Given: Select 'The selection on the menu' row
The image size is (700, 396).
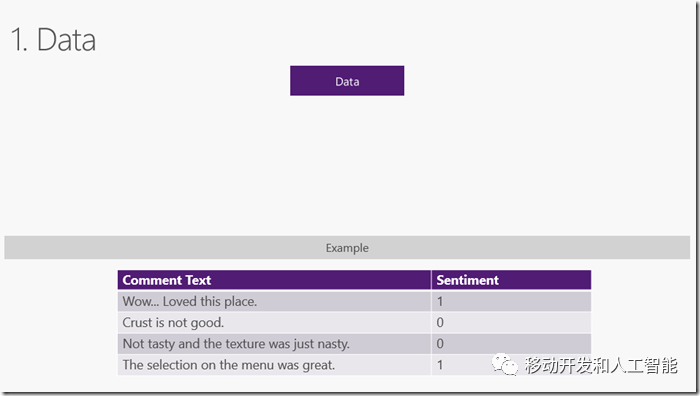Looking at the screenshot, I should tap(354, 365).
